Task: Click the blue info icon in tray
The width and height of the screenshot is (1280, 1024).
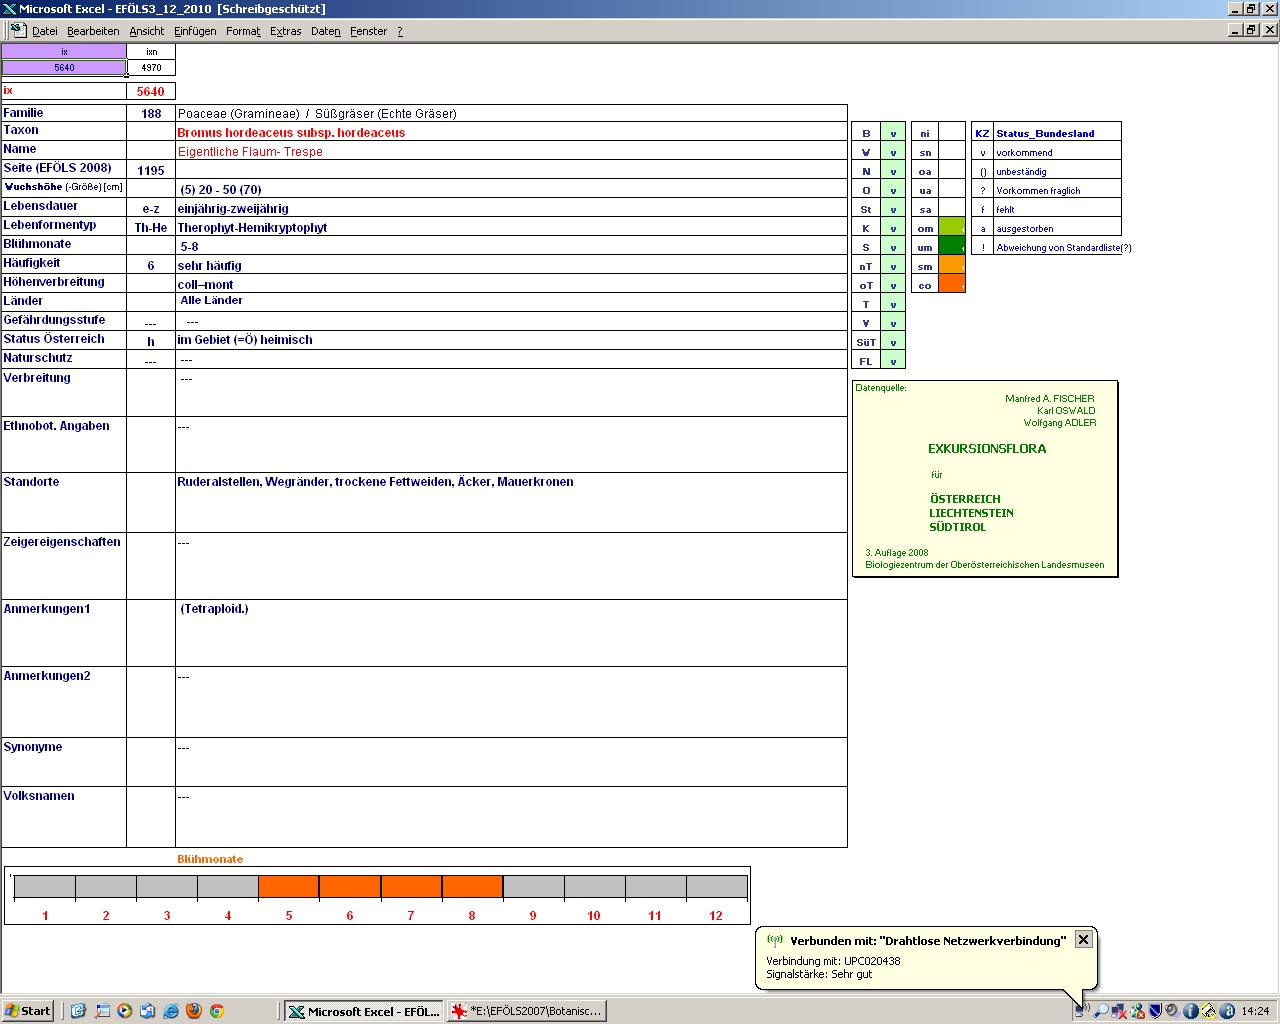Action: tap(1190, 1011)
